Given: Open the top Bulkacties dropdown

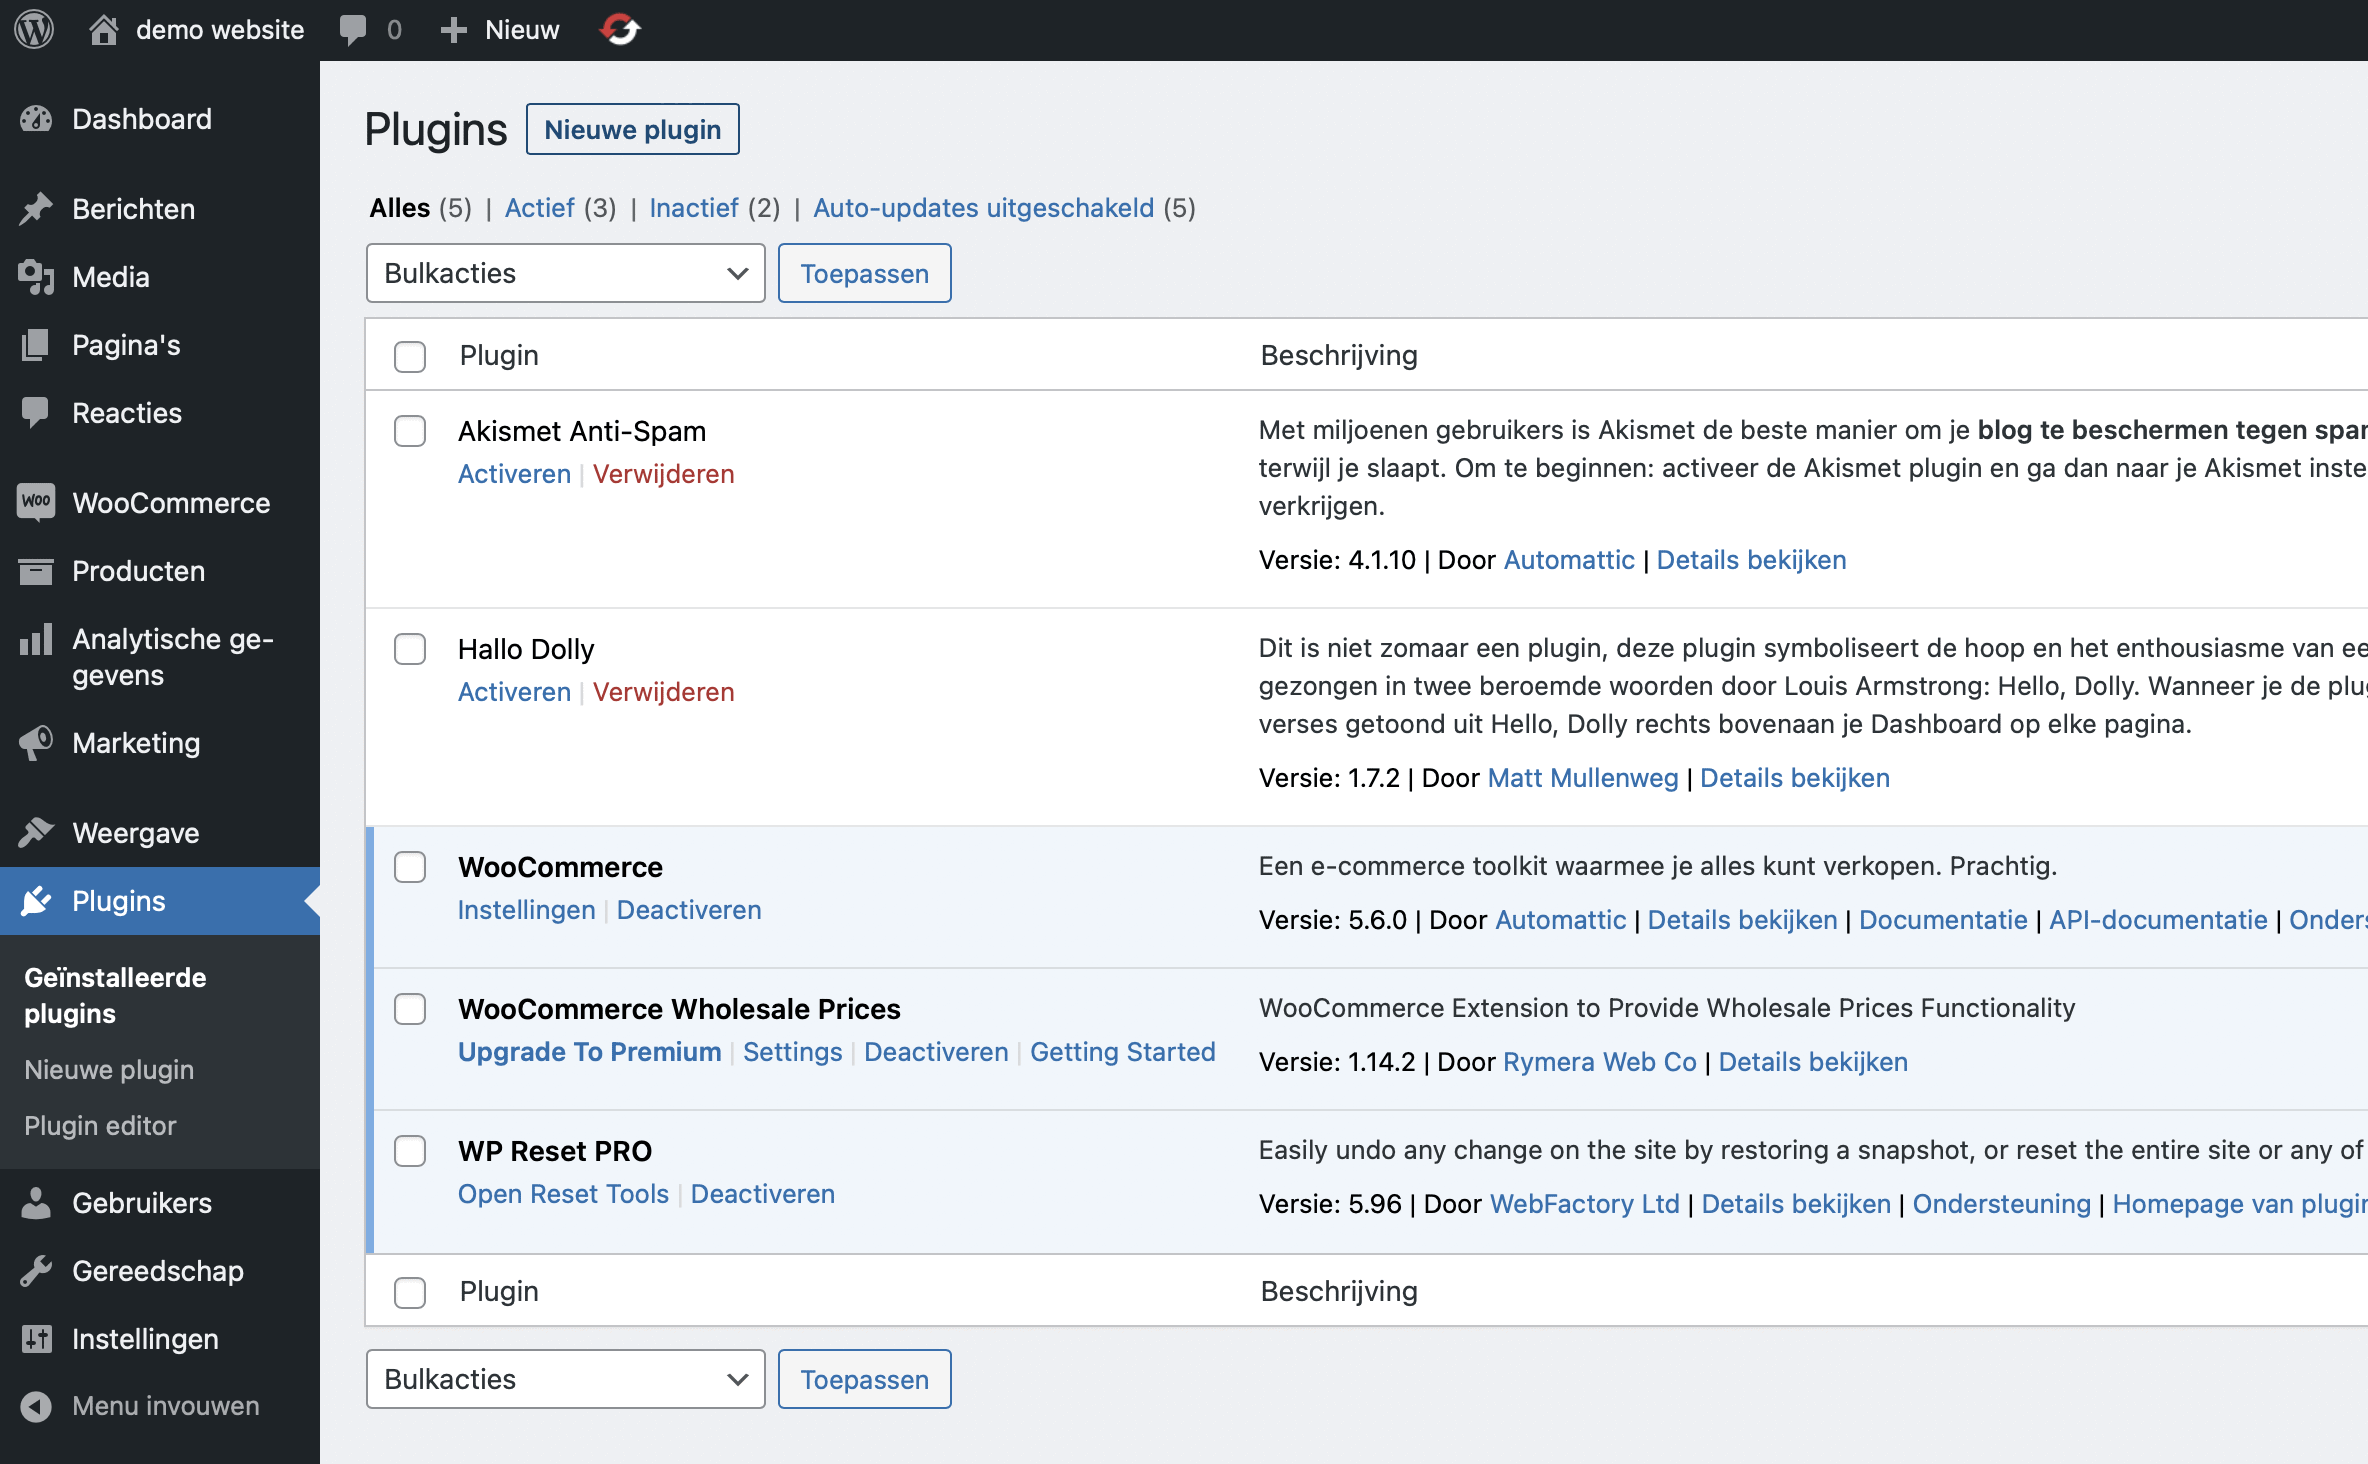Looking at the screenshot, I should (565, 273).
